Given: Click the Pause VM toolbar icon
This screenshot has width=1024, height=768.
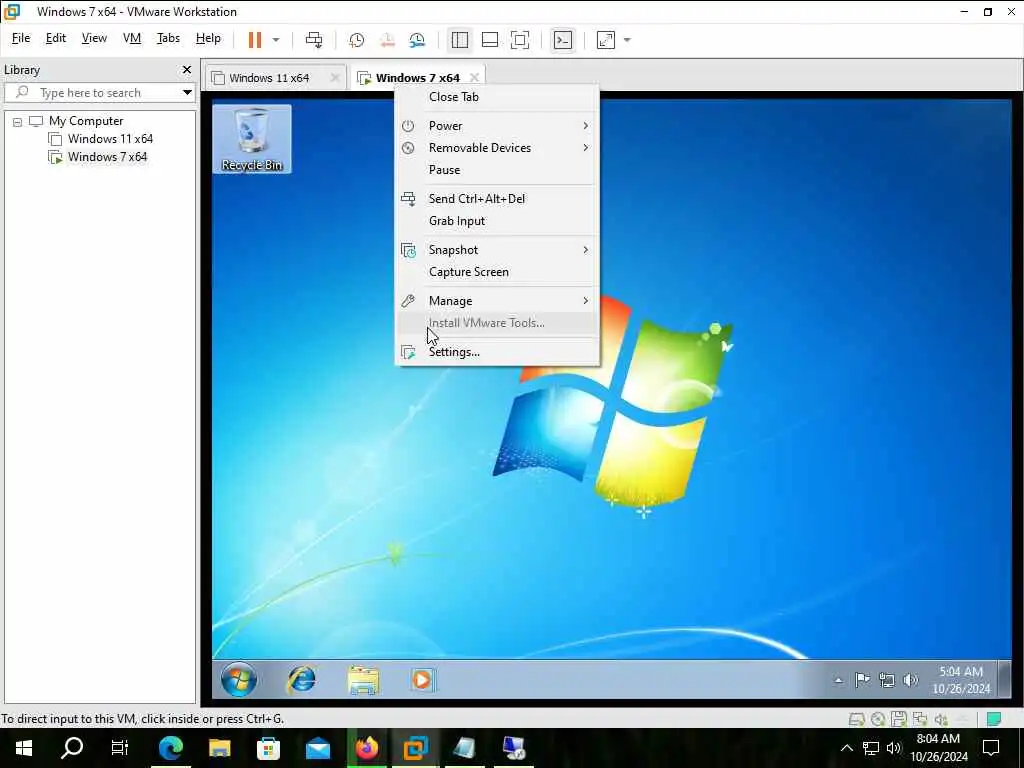Looking at the screenshot, I should 255,40.
